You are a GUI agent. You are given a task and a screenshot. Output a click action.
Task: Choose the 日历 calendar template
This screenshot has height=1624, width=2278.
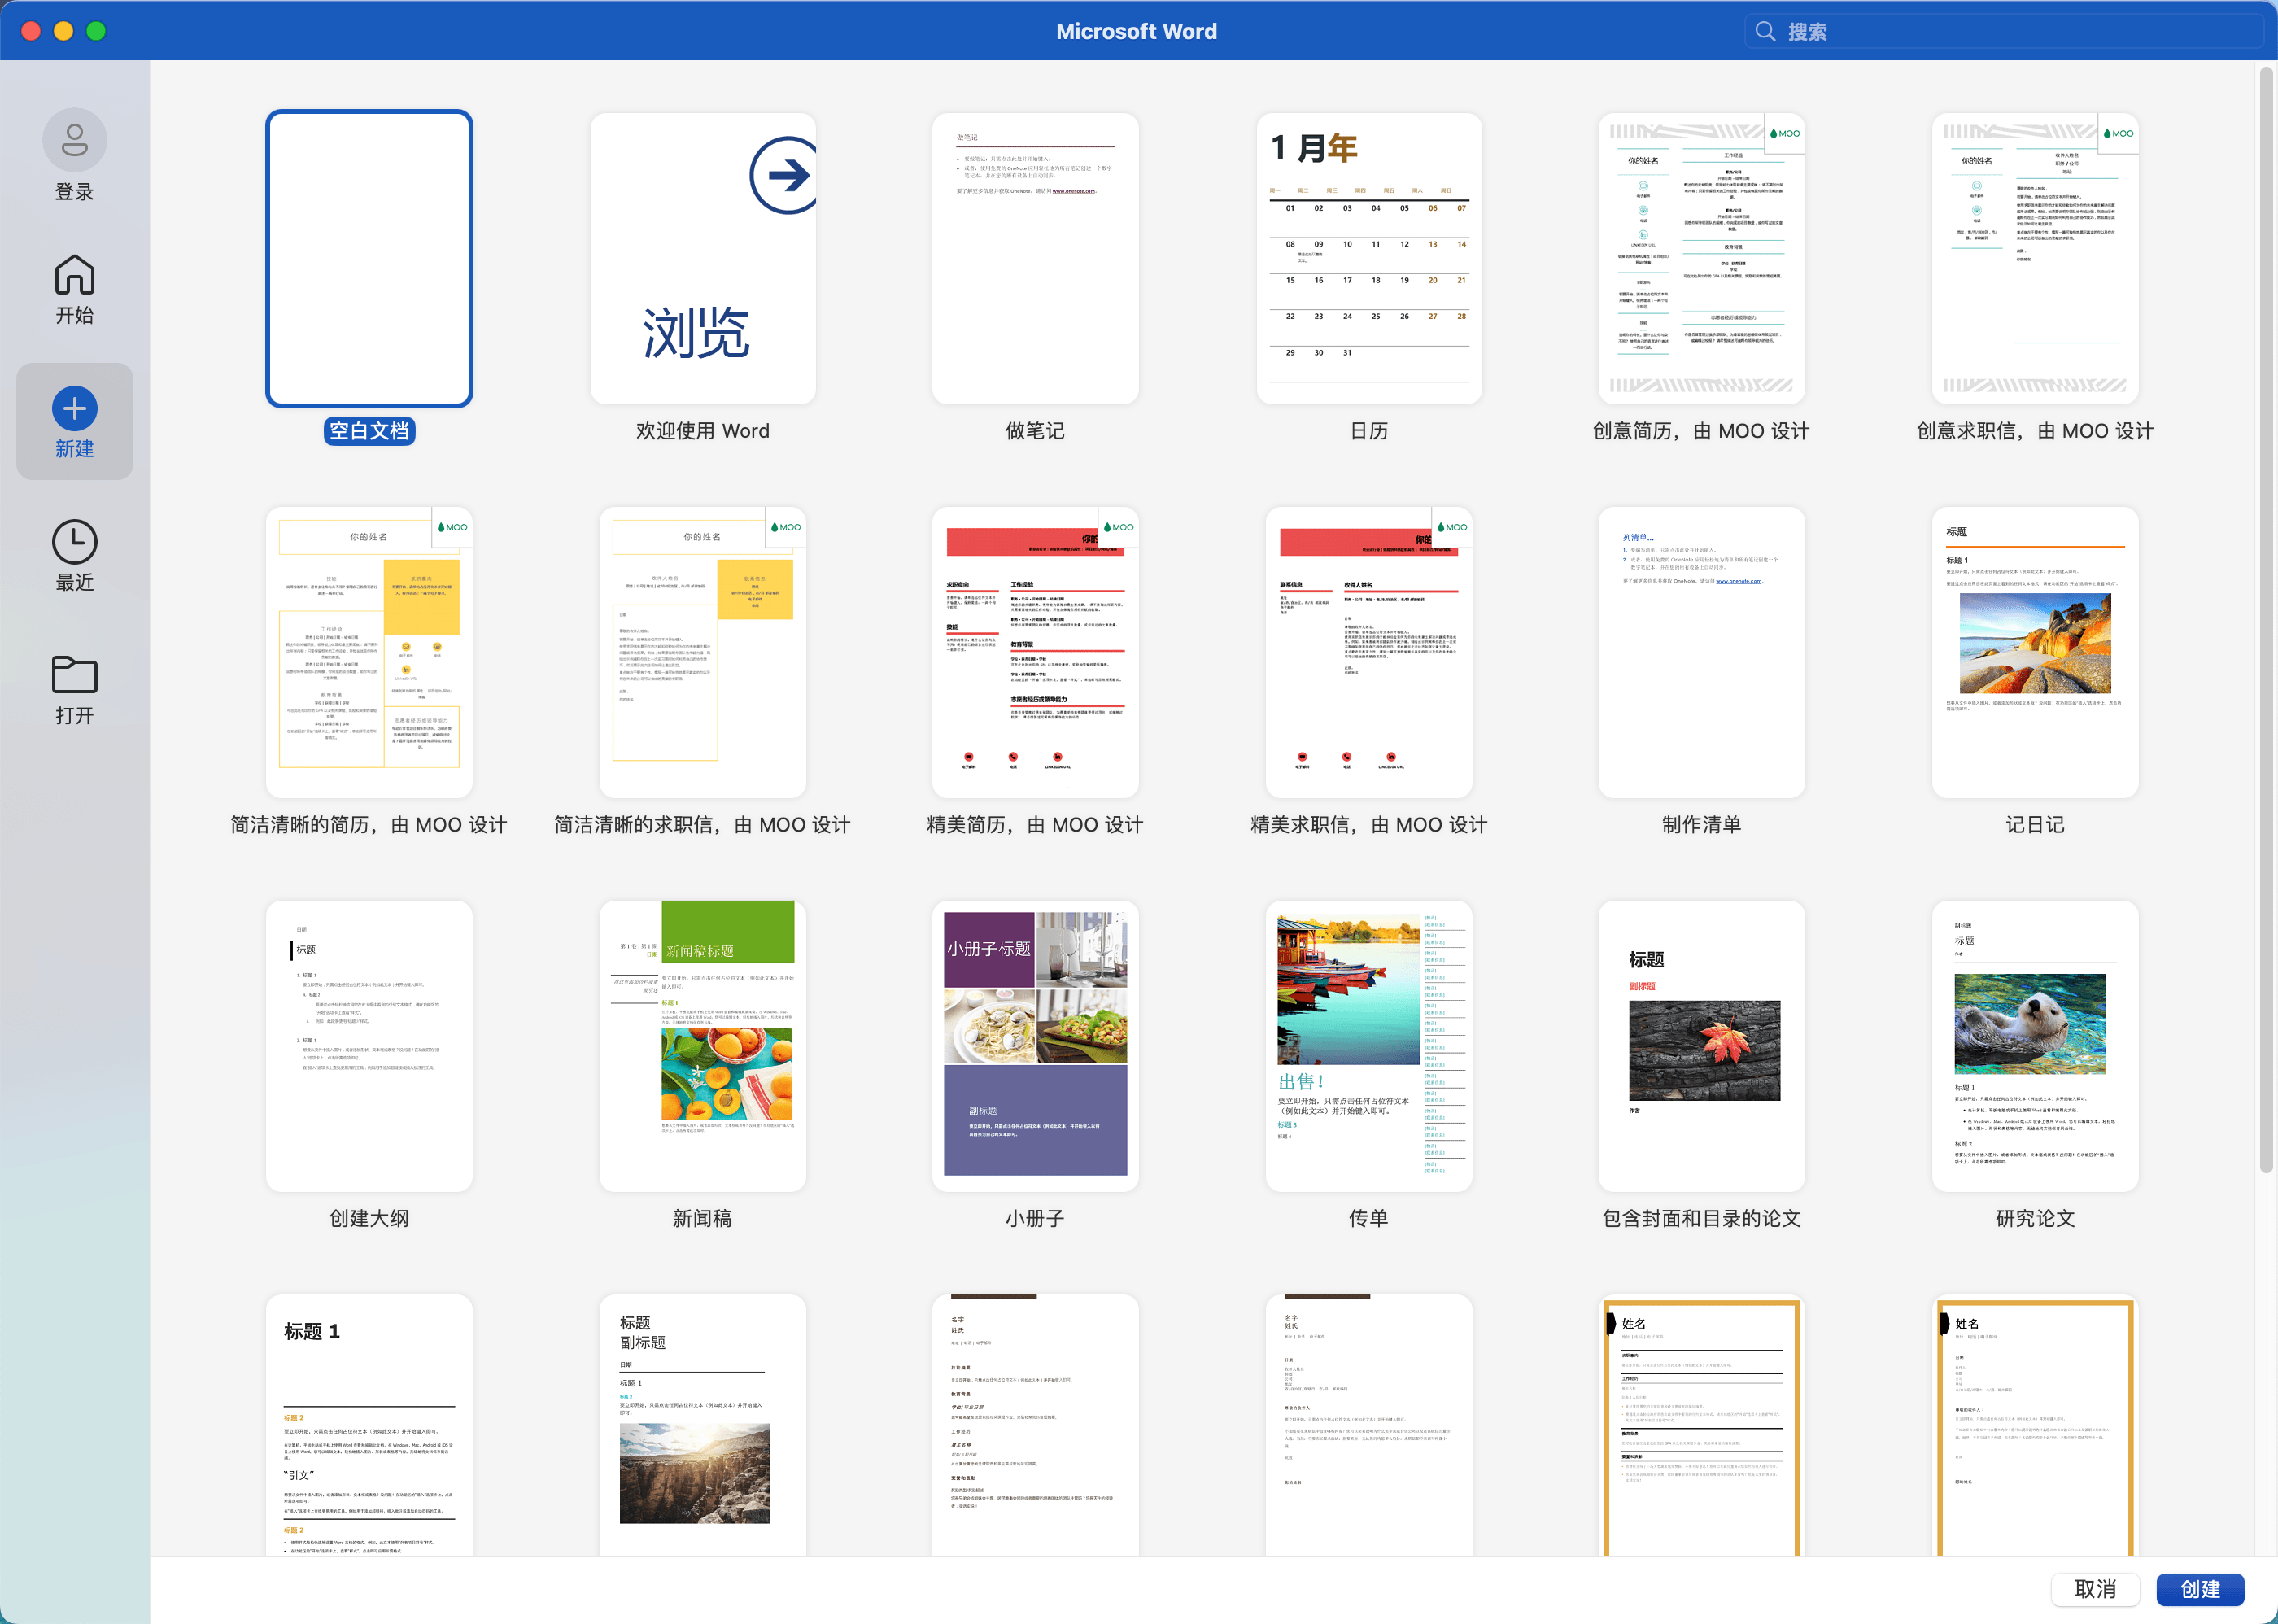[1368, 259]
